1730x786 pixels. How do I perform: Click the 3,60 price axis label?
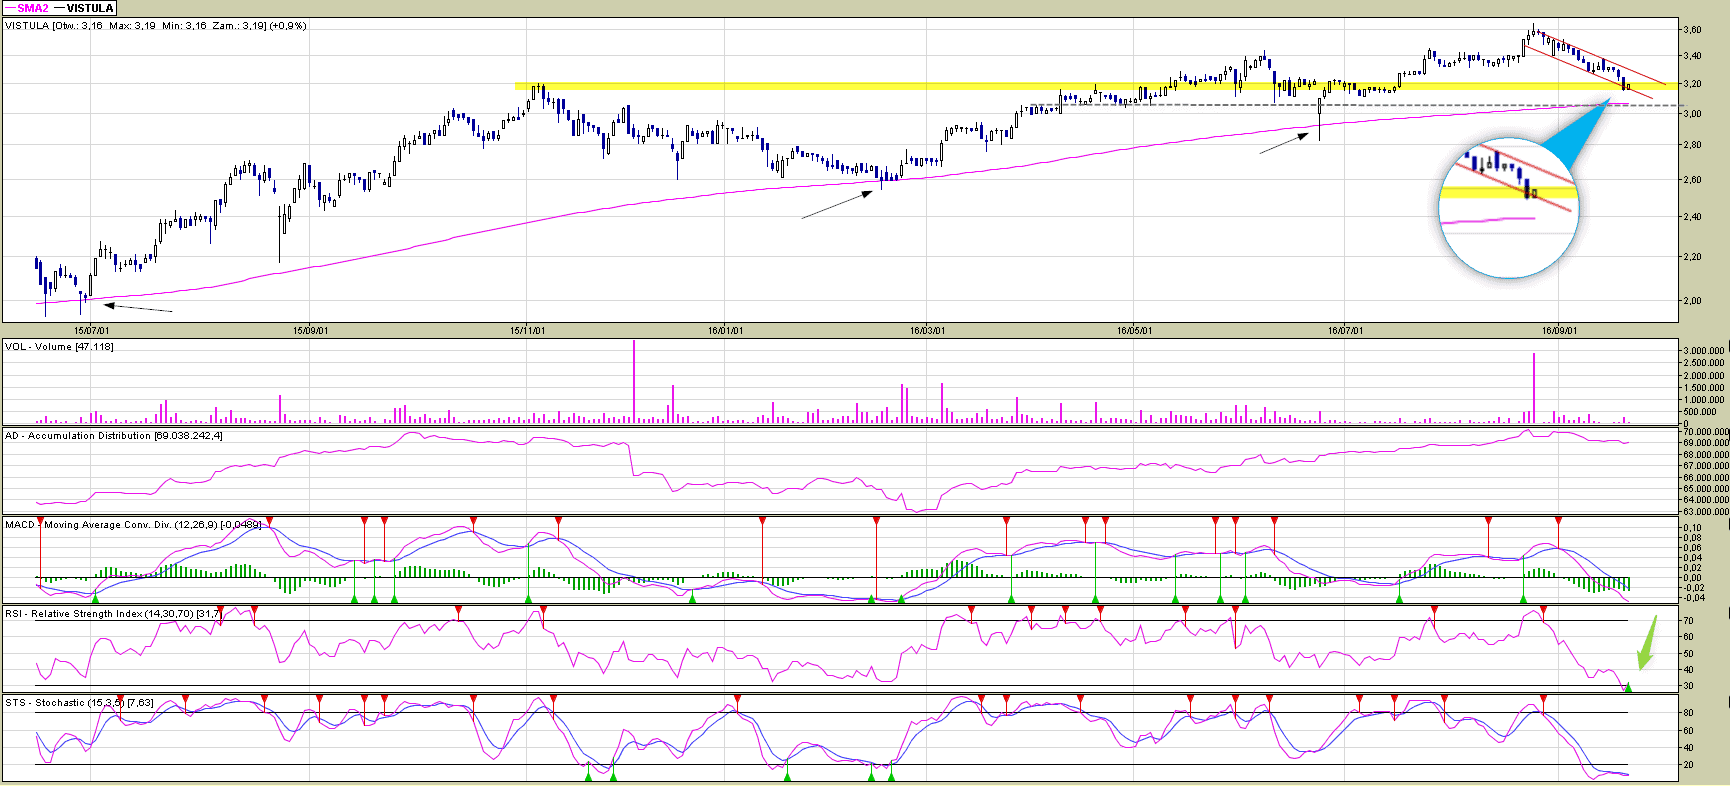(1692, 30)
